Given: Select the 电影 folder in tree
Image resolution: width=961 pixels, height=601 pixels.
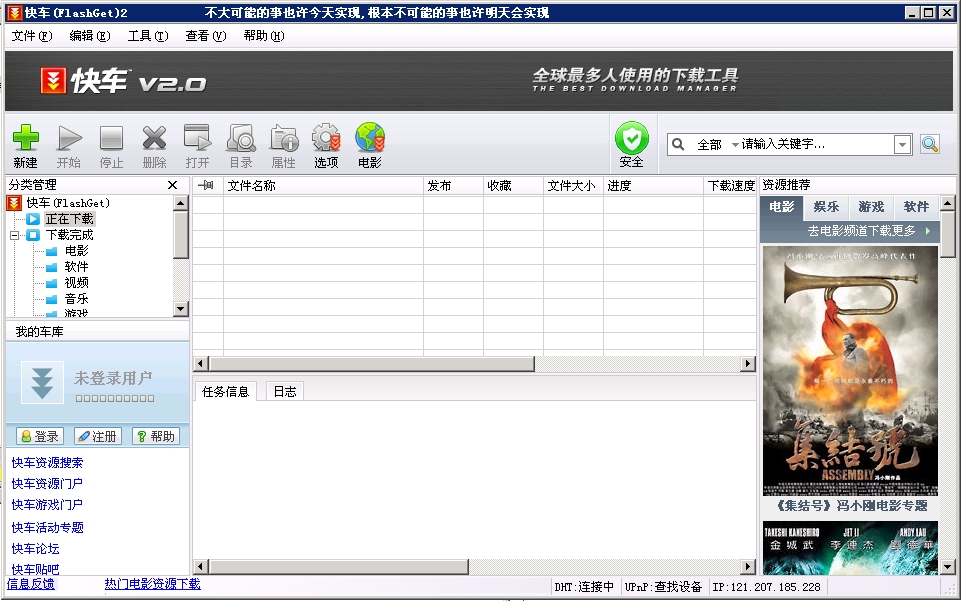Looking at the screenshot, I should (77, 251).
